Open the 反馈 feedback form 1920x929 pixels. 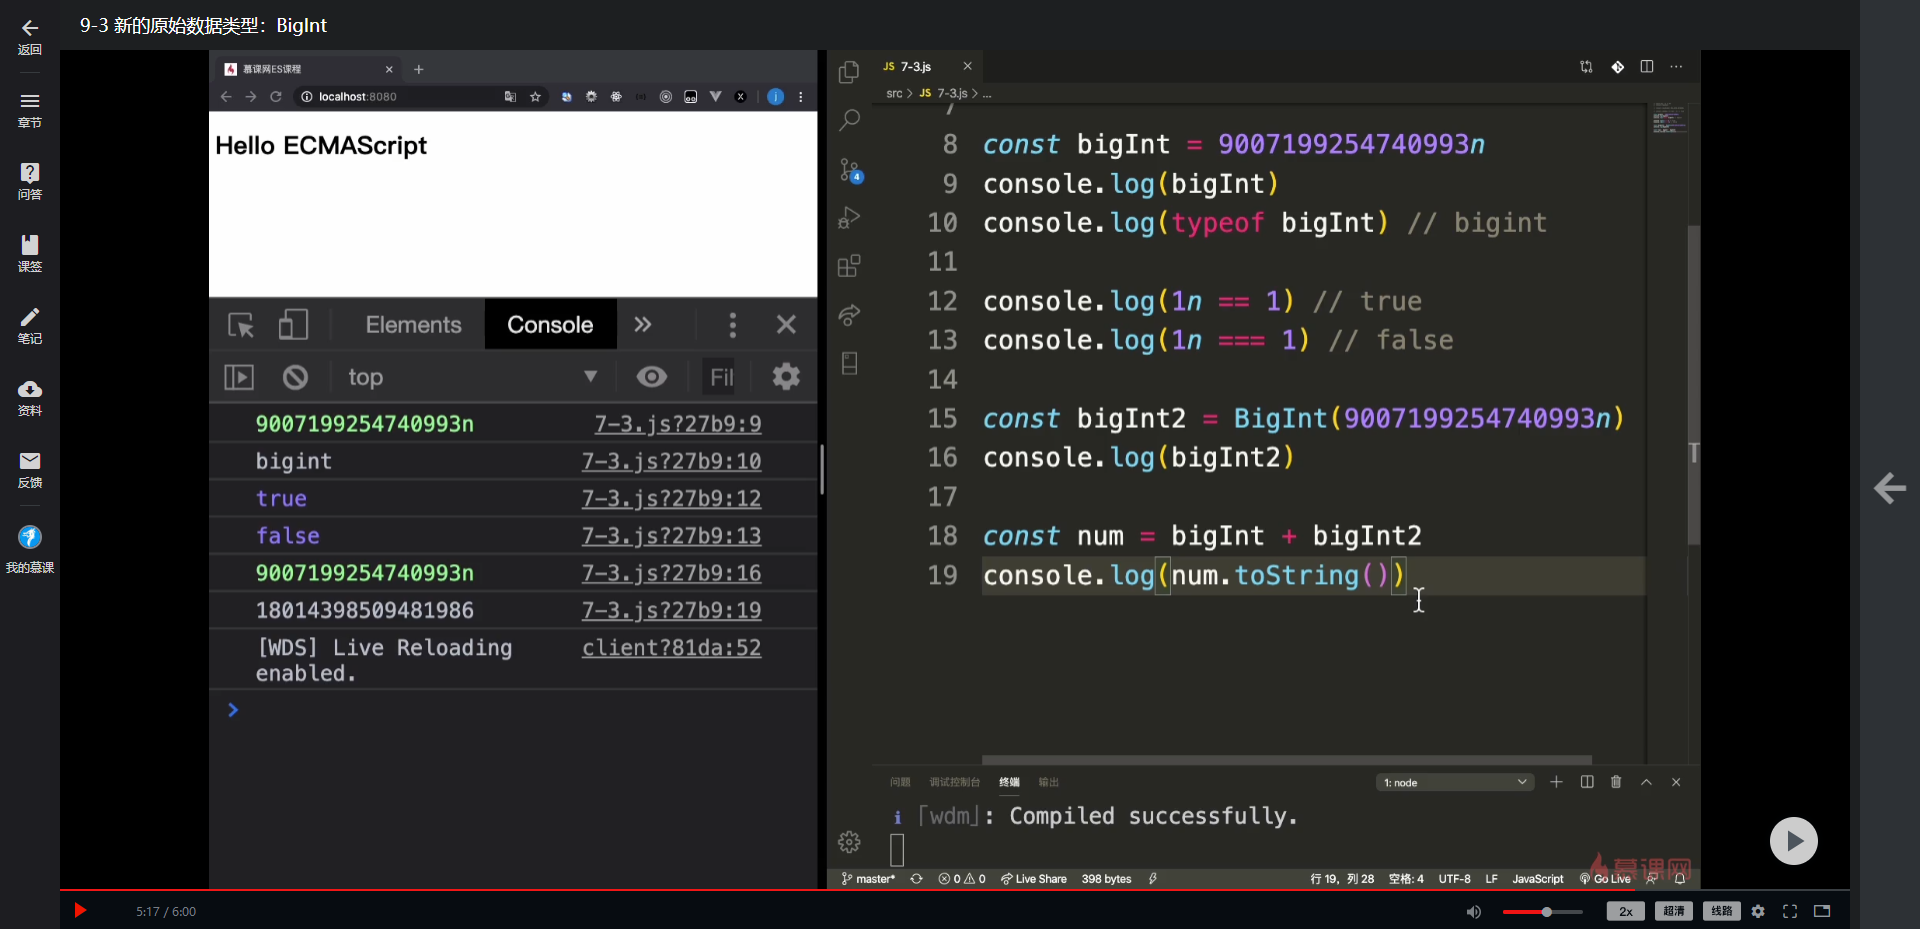(x=30, y=469)
